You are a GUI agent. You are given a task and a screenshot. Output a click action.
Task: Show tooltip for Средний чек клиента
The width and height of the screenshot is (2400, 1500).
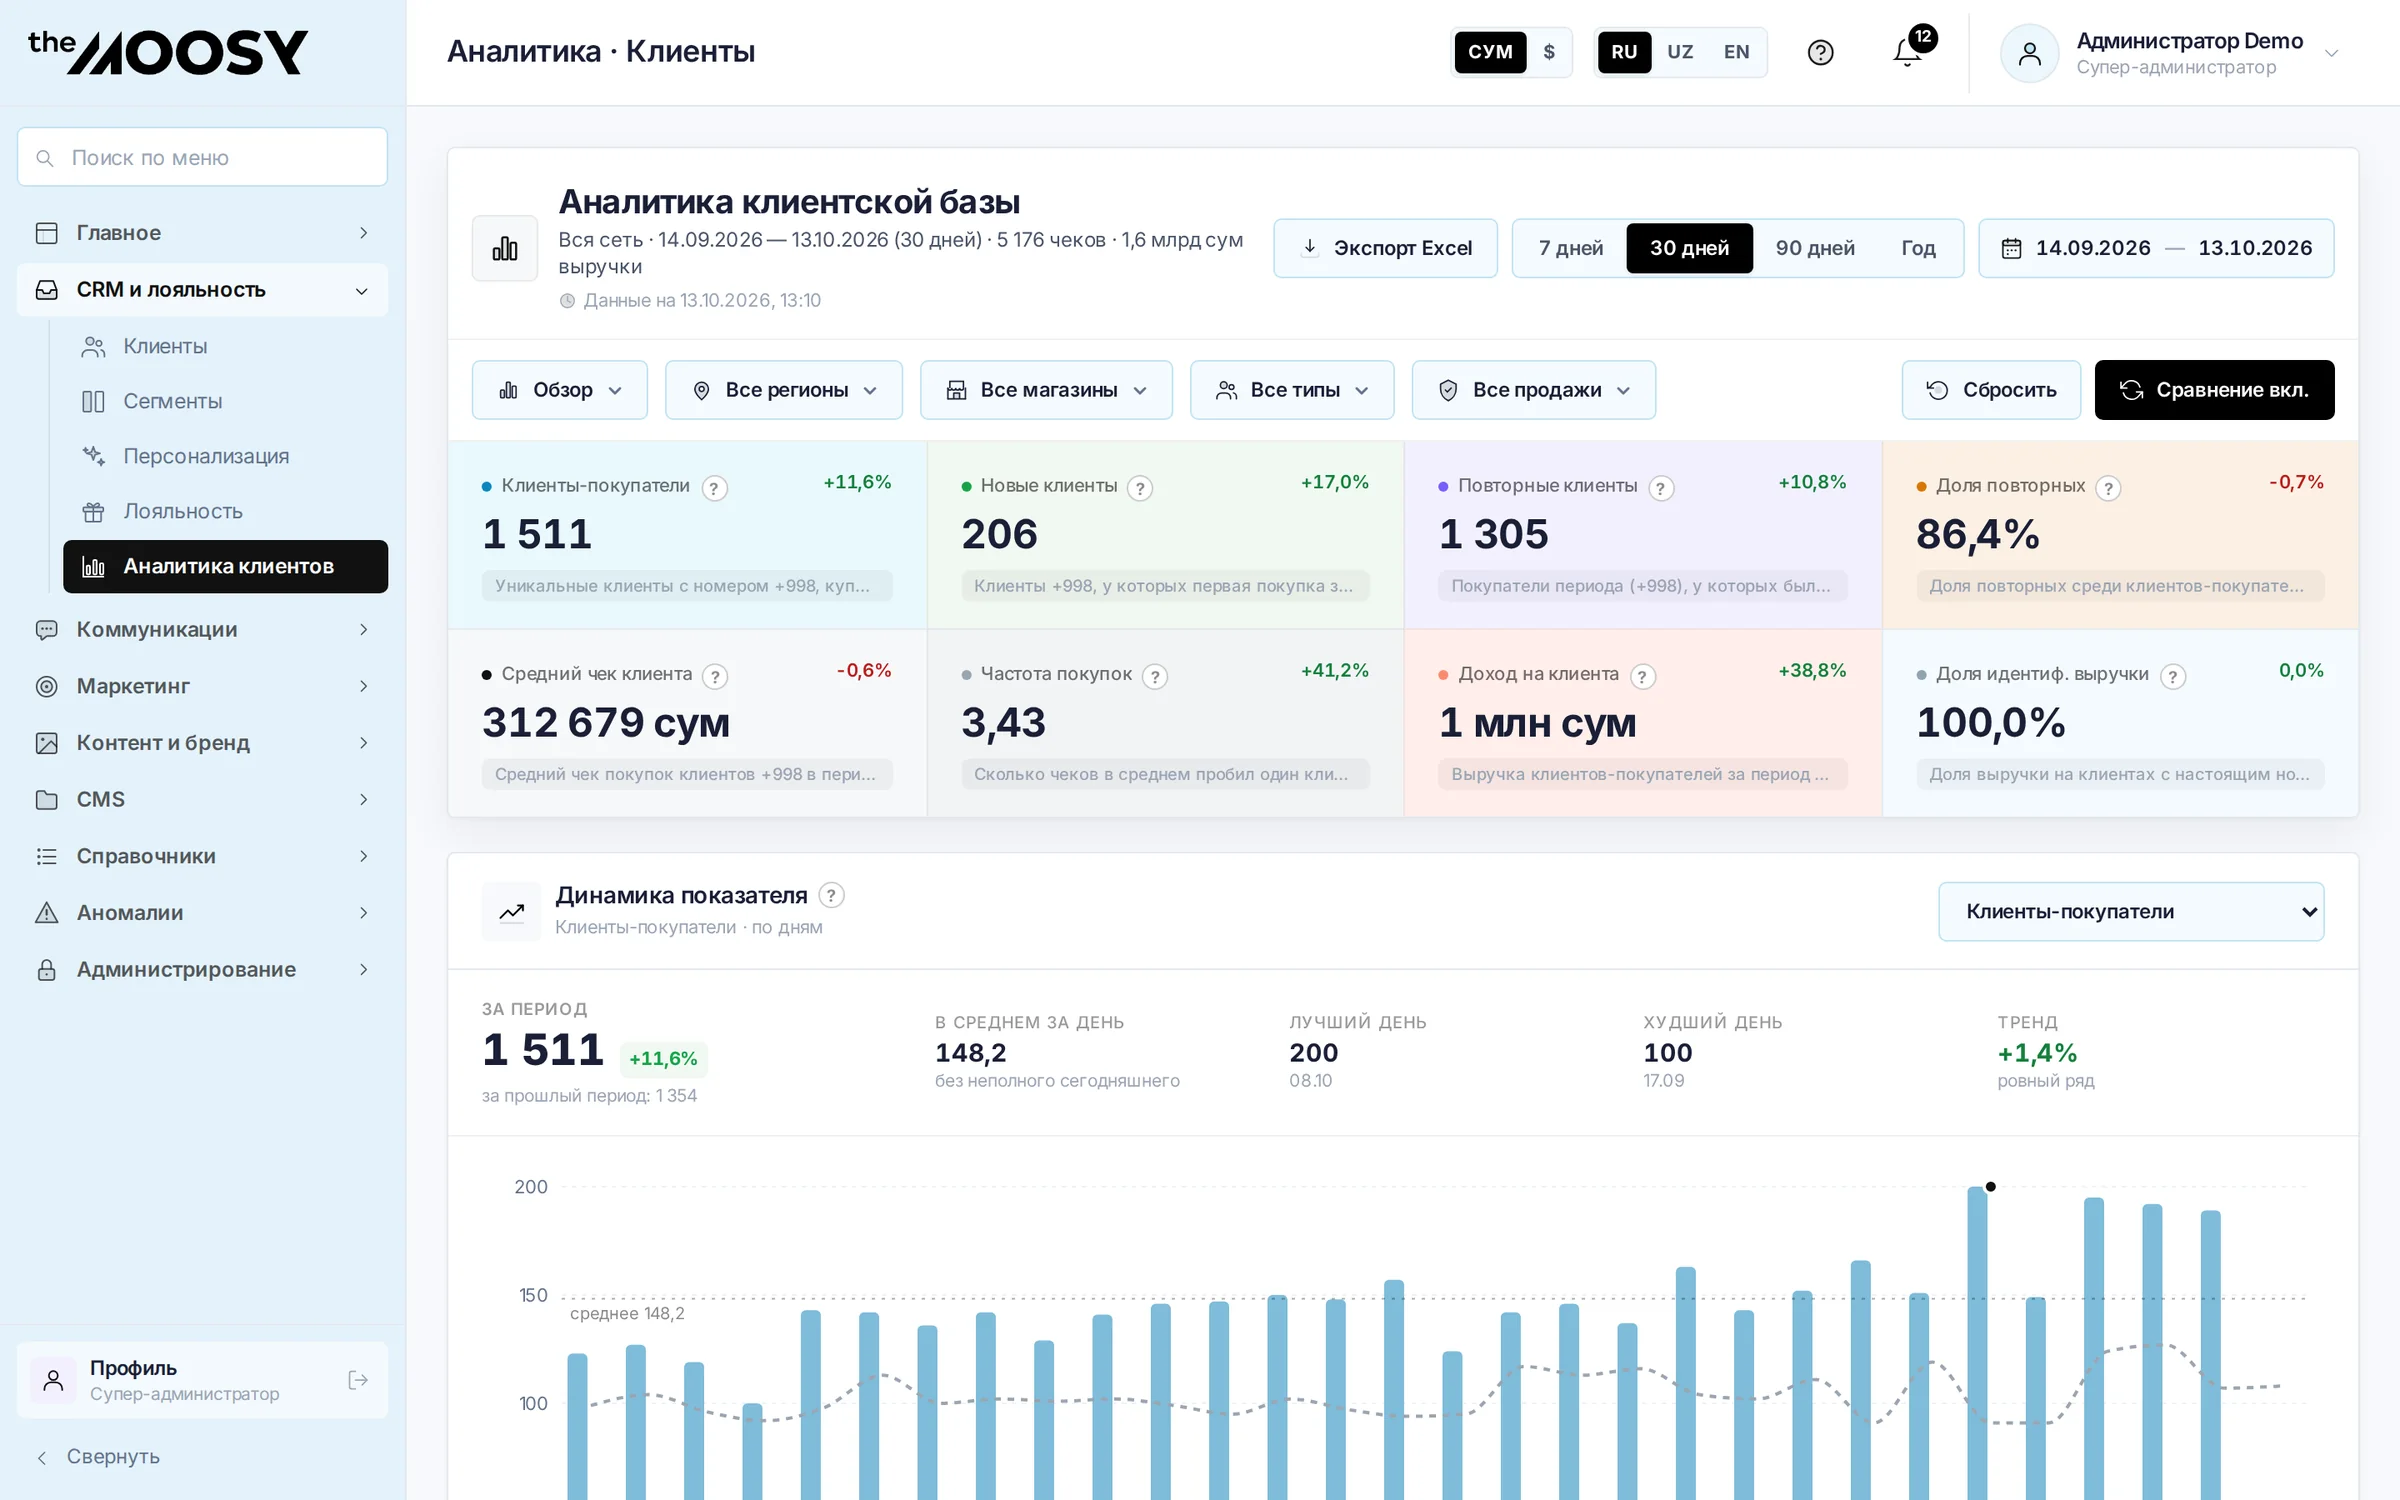714,676
